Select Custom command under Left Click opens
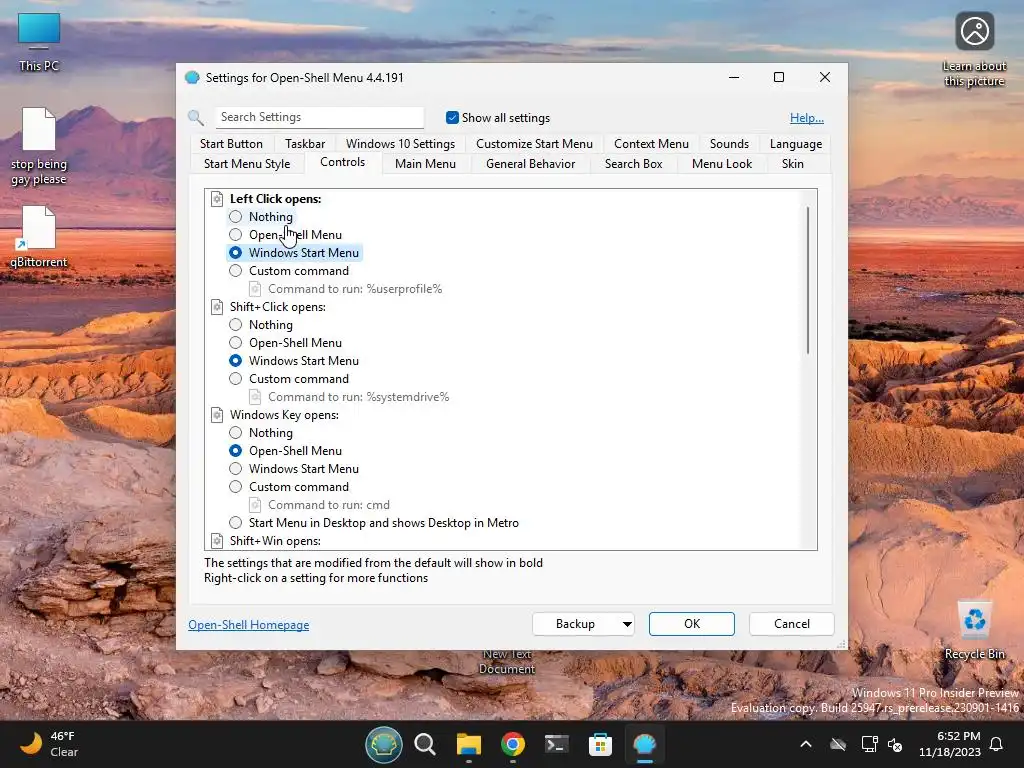The width and height of the screenshot is (1024, 768). pos(289,271)
